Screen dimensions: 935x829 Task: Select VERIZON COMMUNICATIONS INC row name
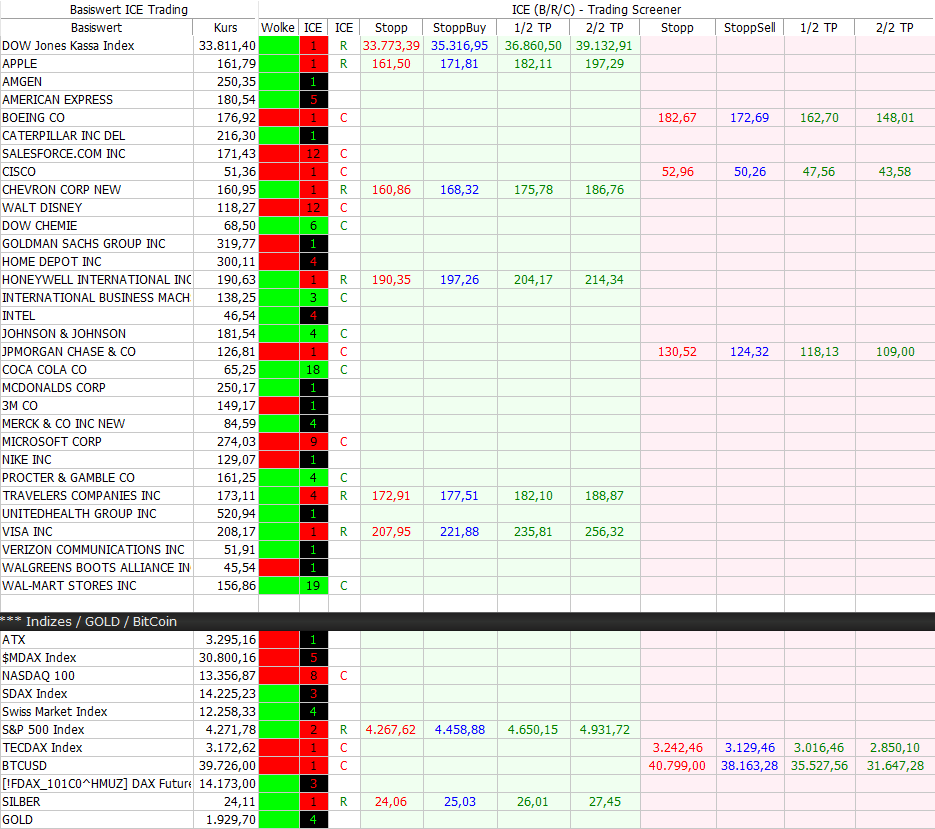[x=93, y=549]
